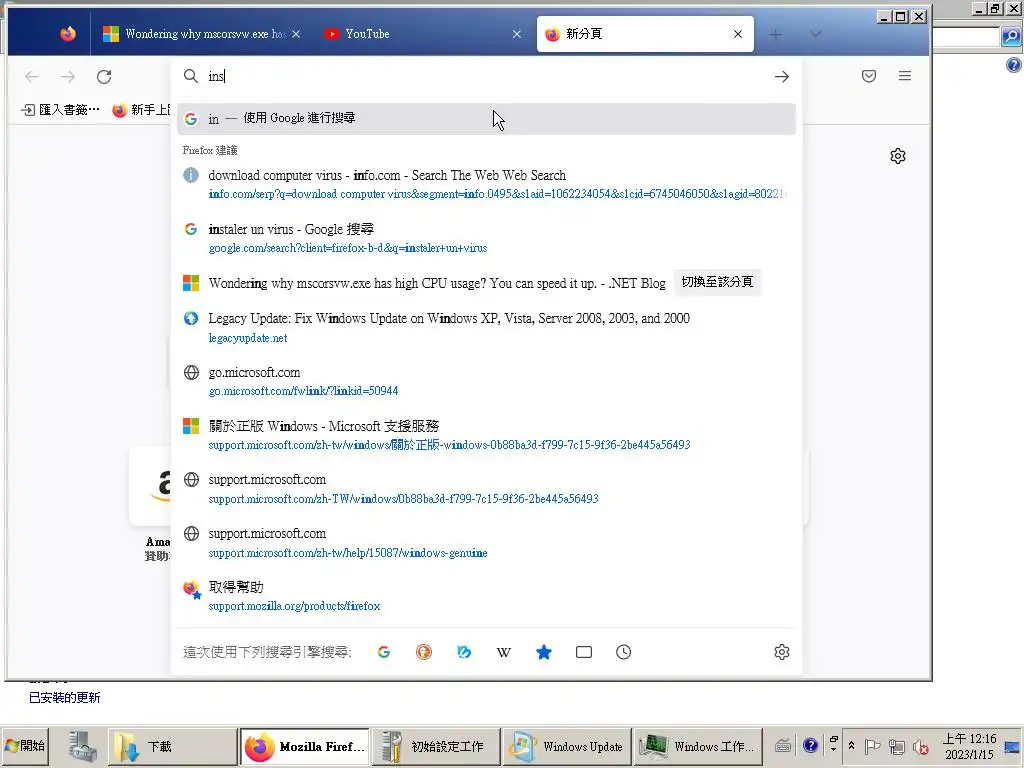Click the blue help icon in background window
1024x768 pixels.
(1014, 65)
